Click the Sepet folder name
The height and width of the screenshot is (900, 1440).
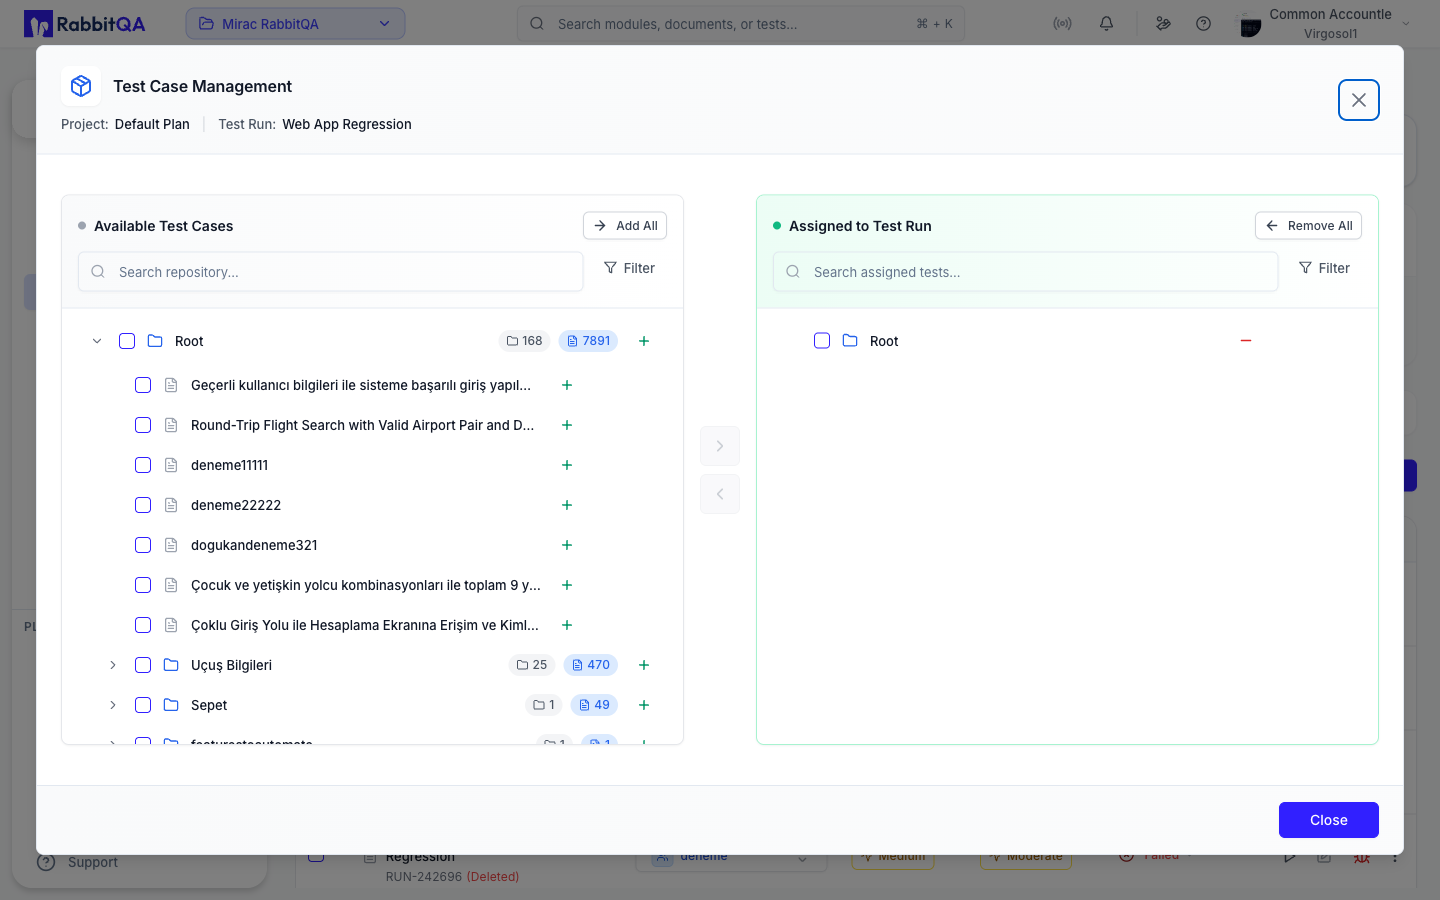(x=209, y=705)
